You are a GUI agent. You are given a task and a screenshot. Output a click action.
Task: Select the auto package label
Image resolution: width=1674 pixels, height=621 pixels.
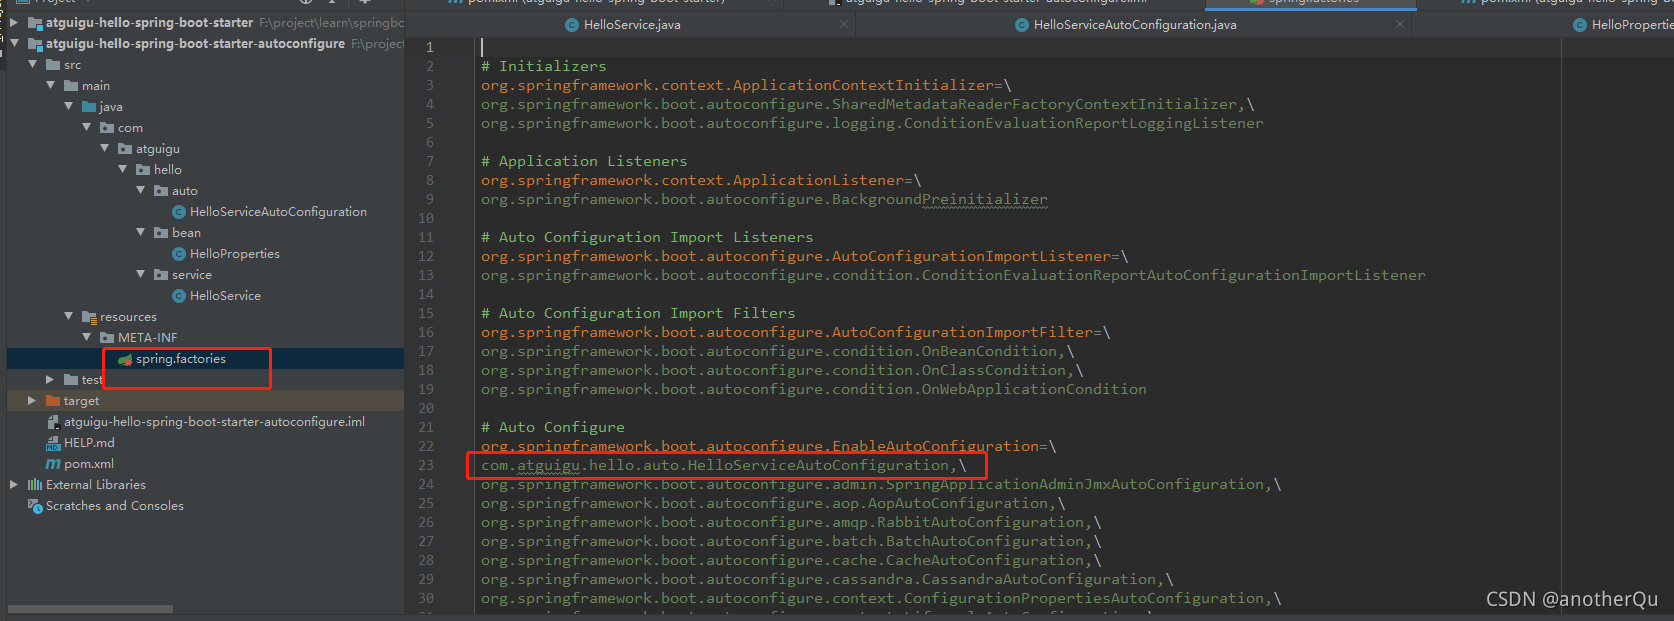(185, 190)
